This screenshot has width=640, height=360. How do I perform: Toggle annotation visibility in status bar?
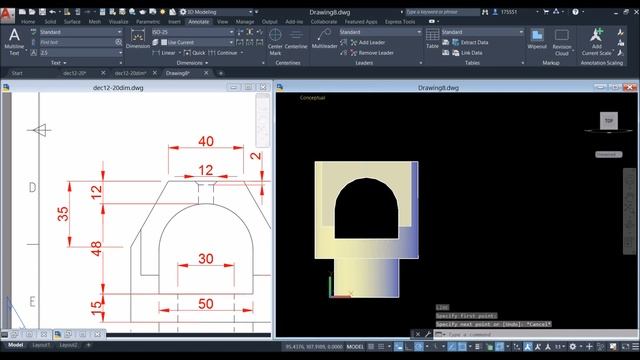pos(528,347)
